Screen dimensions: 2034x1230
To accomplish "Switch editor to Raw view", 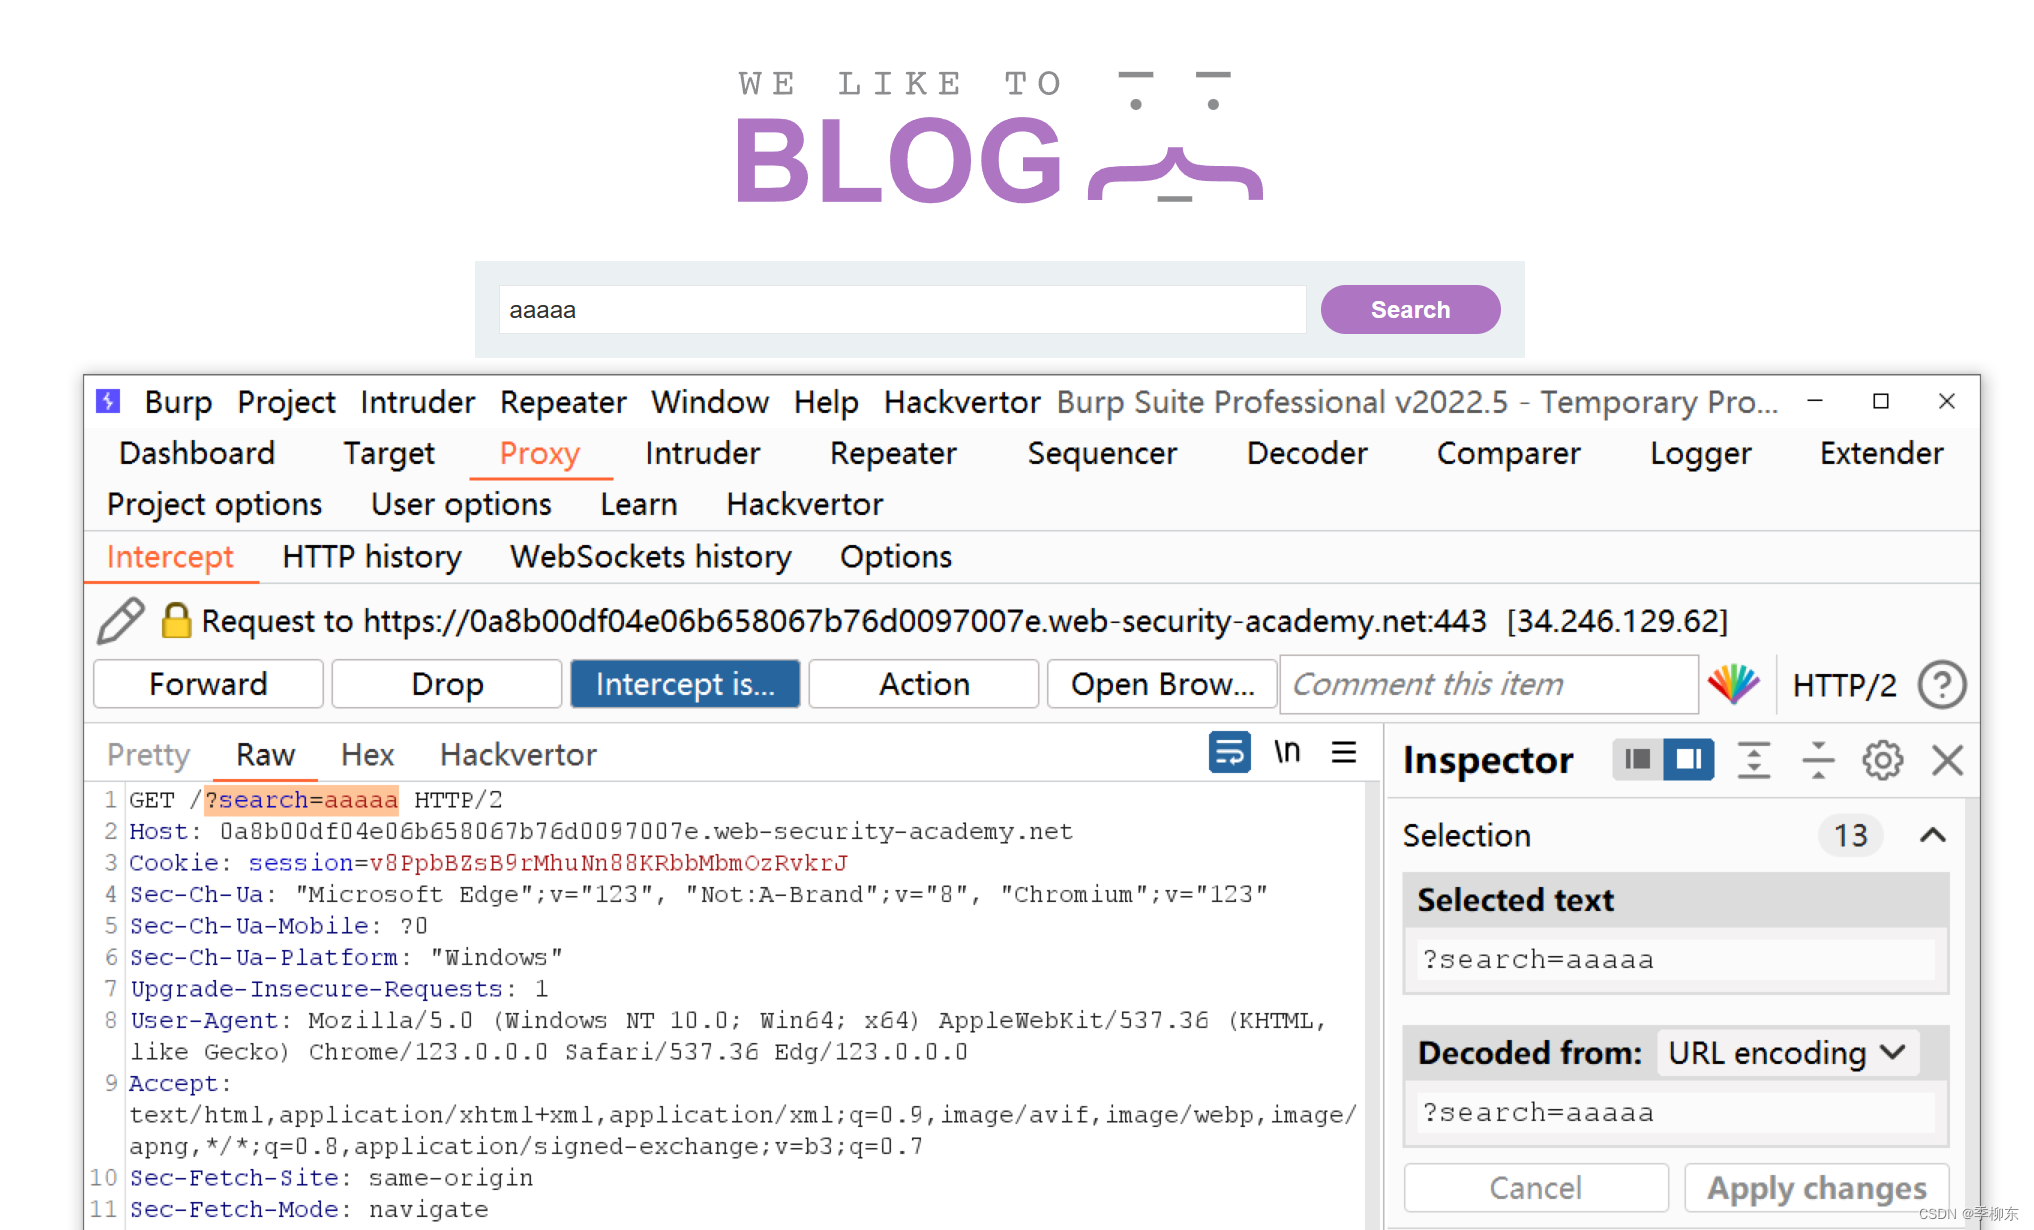I will pyautogui.click(x=265, y=754).
